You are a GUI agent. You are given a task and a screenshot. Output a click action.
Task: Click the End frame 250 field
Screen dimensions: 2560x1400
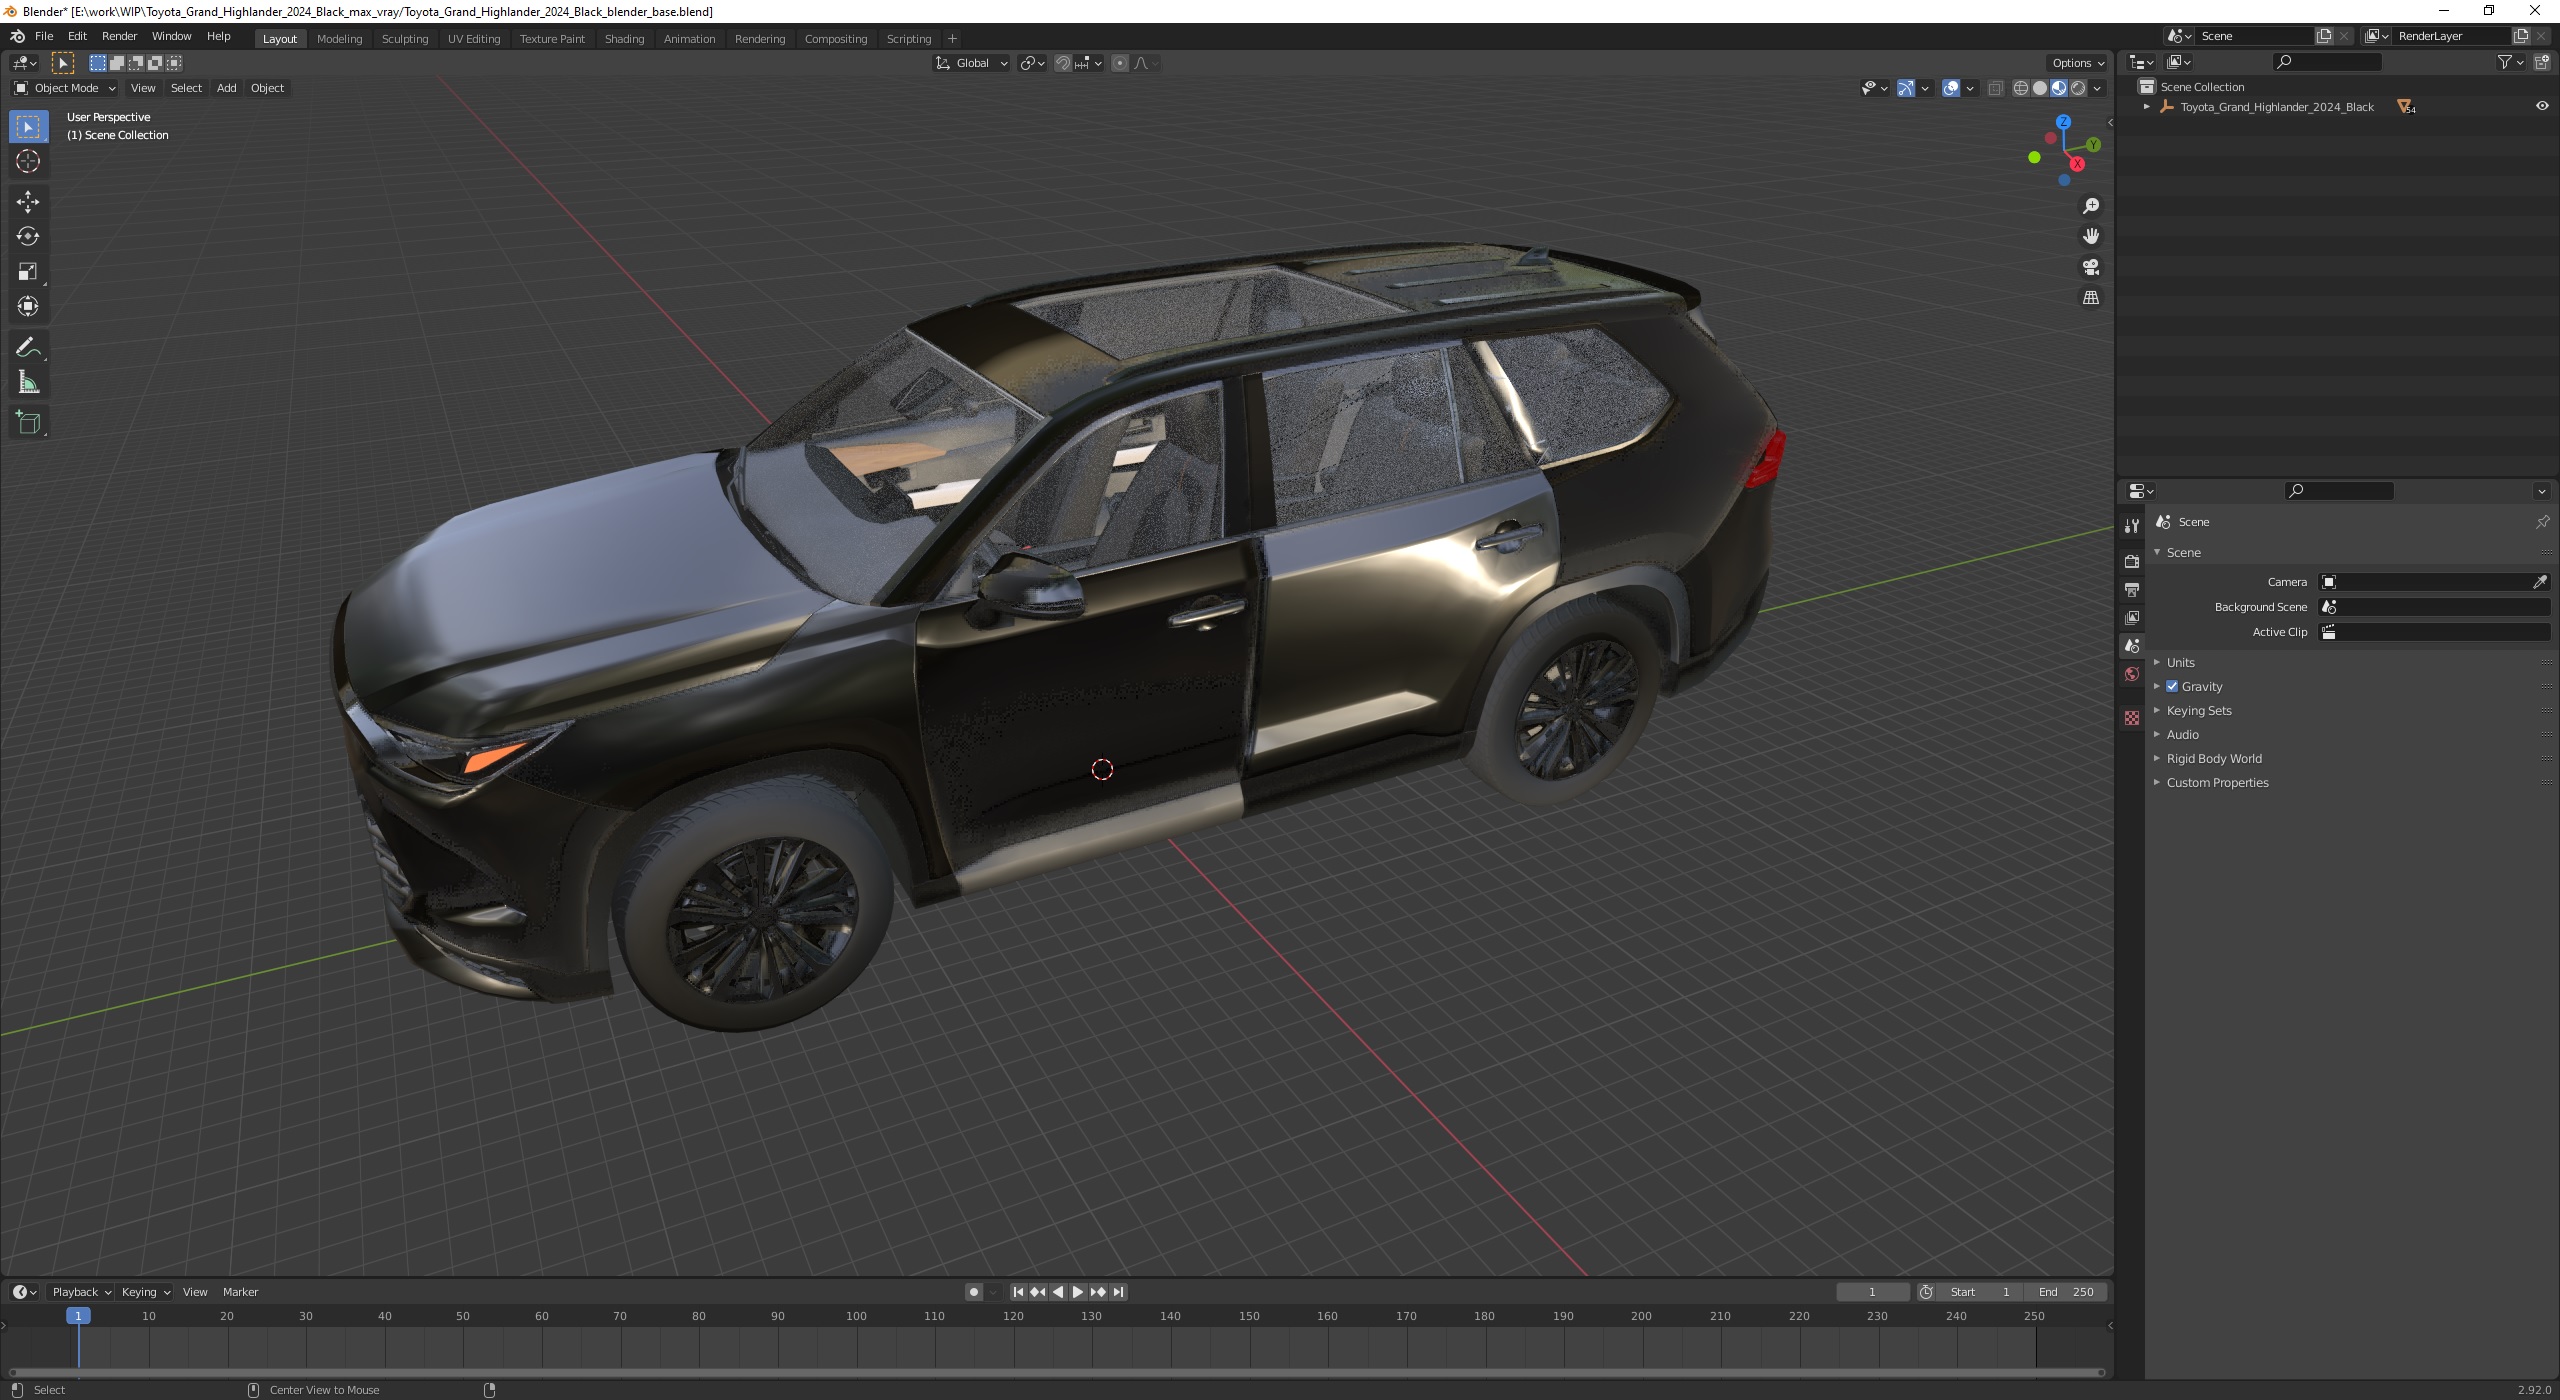point(2066,1292)
